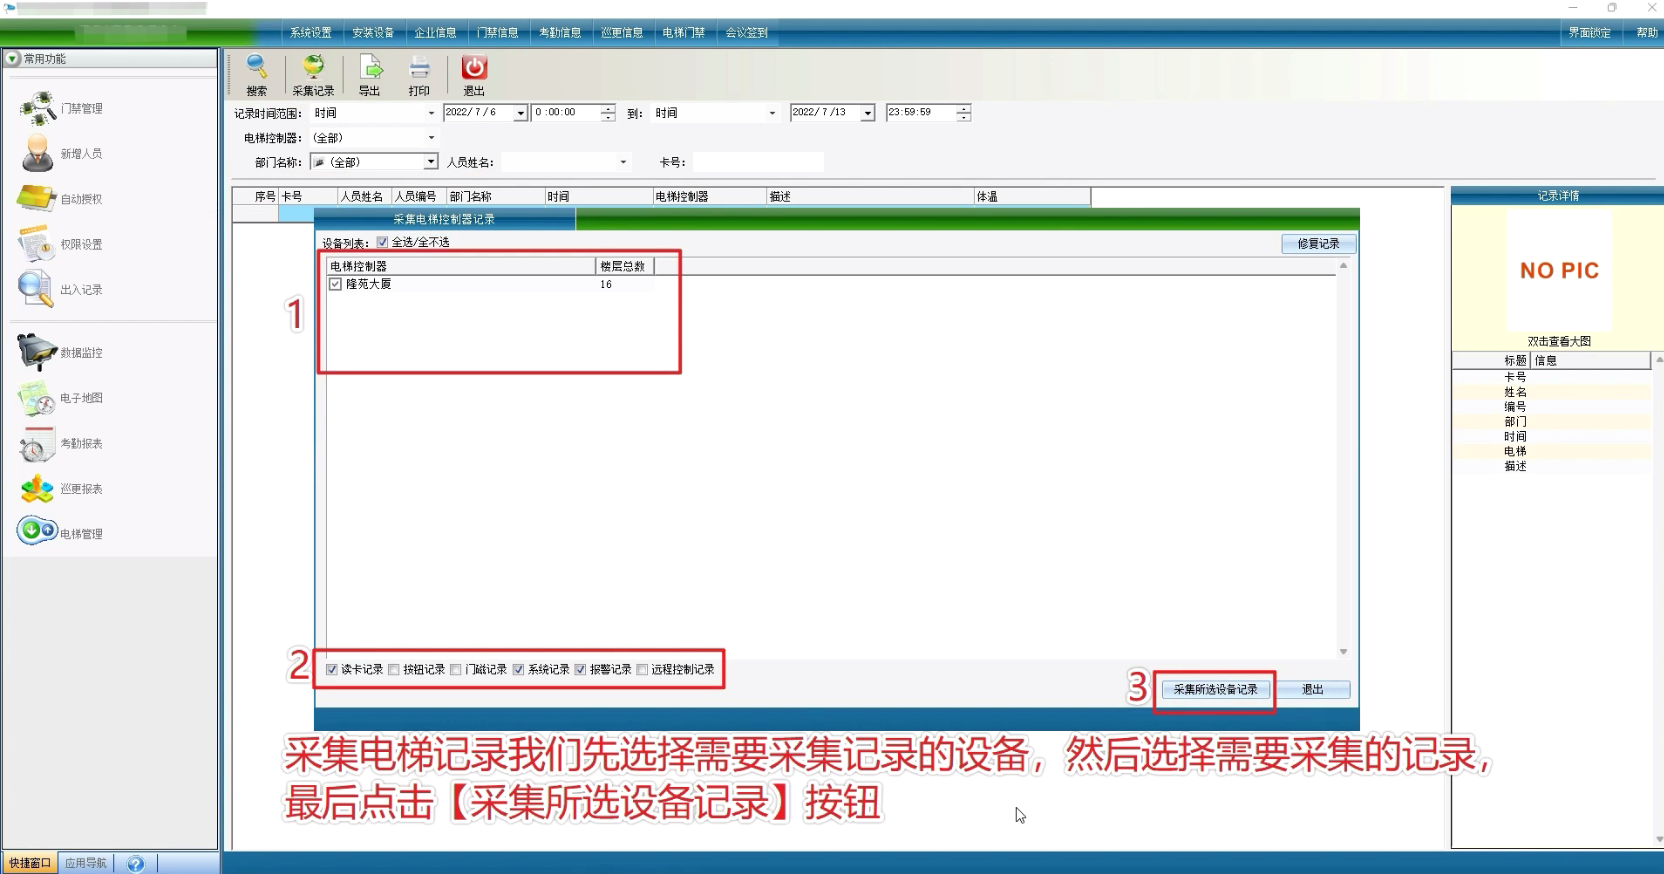Click the red 退出 power icon in toolbar
Image resolution: width=1664 pixels, height=874 pixels.
click(474, 68)
